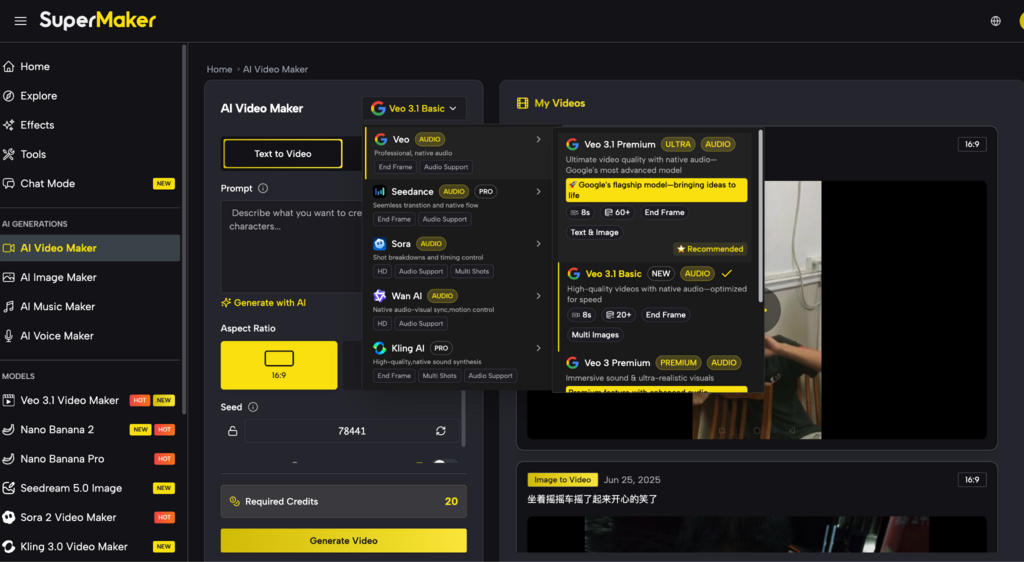Viewport: 1024px width, 562px height.
Task: Select the Veo 3.1 Basic model
Action: point(656,305)
